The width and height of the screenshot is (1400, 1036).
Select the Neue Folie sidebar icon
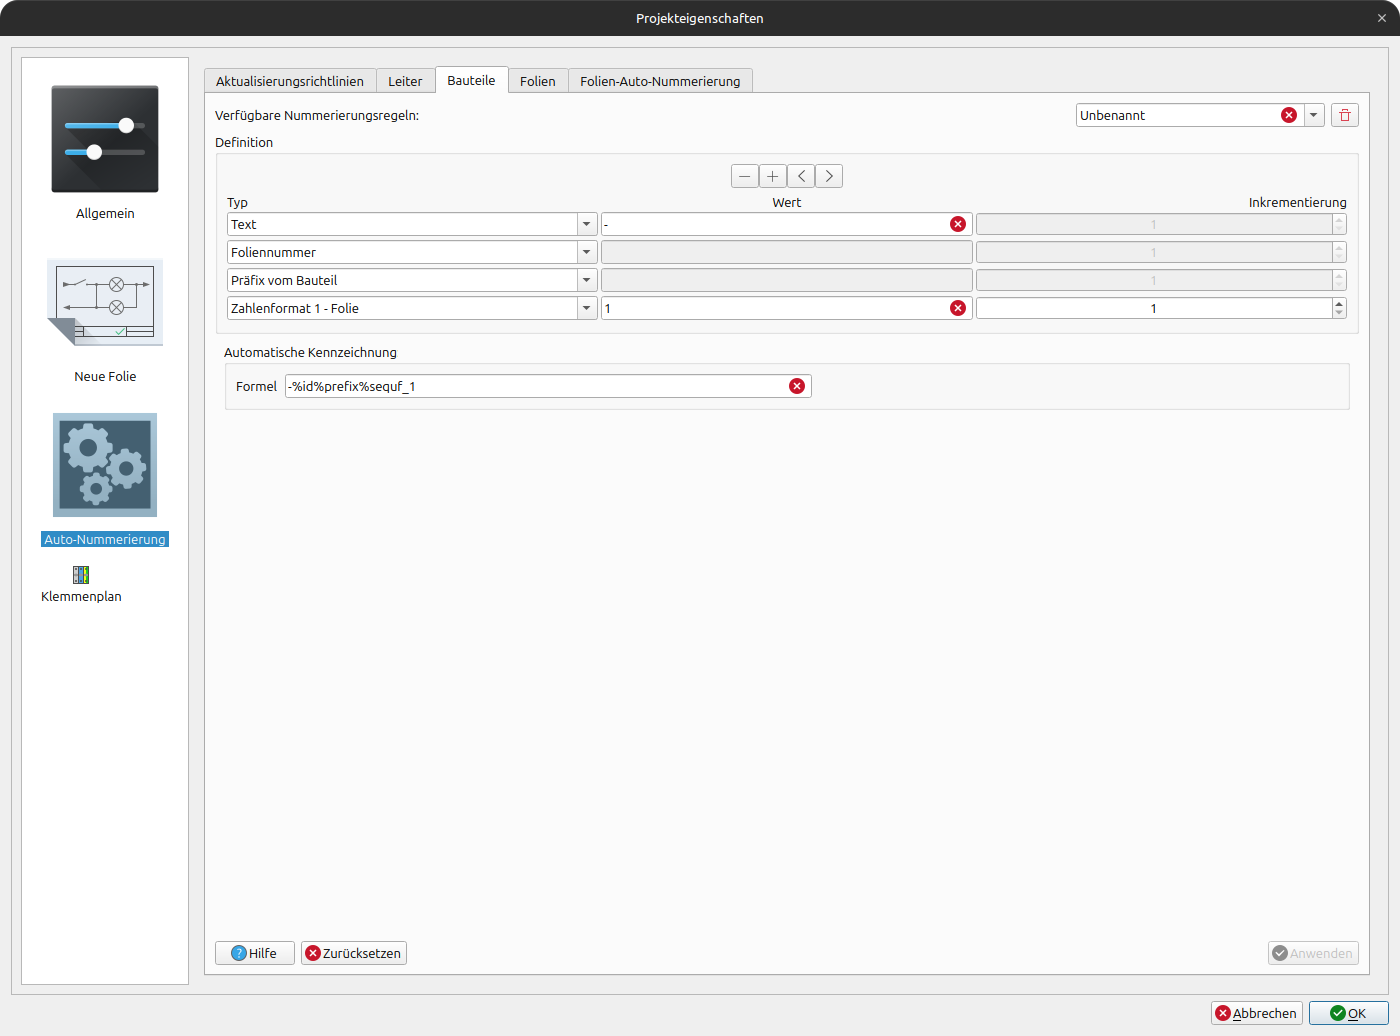105,303
